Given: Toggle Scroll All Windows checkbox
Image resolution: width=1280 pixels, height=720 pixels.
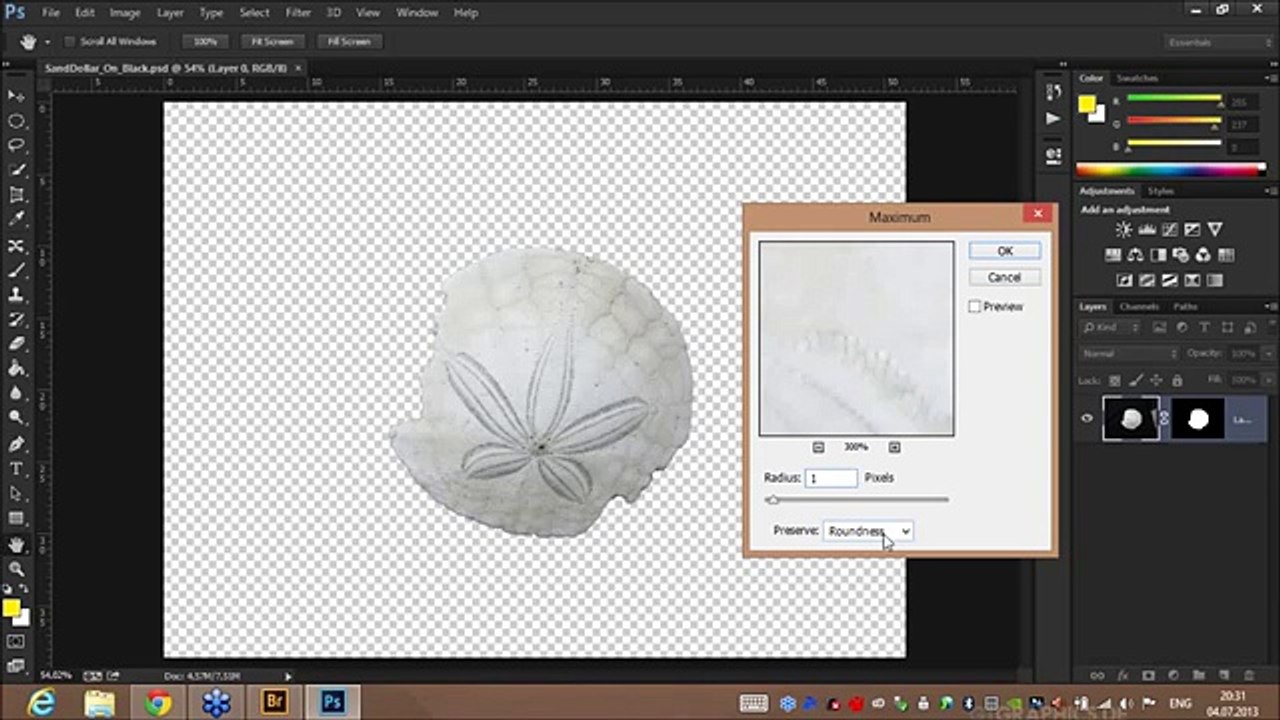Looking at the screenshot, I should pyautogui.click(x=70, y=42).
